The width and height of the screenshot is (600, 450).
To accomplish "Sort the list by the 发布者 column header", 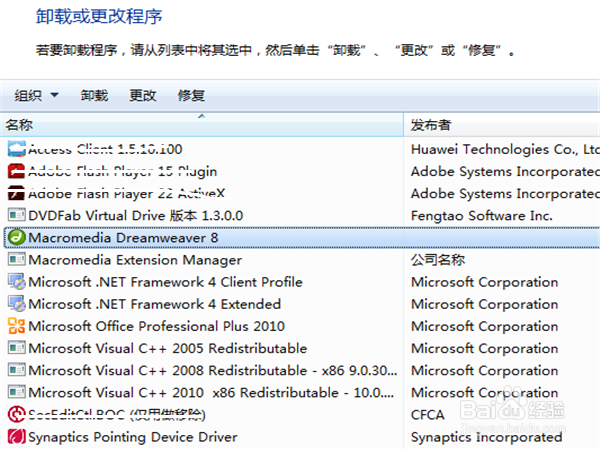I will pos(500,126).
